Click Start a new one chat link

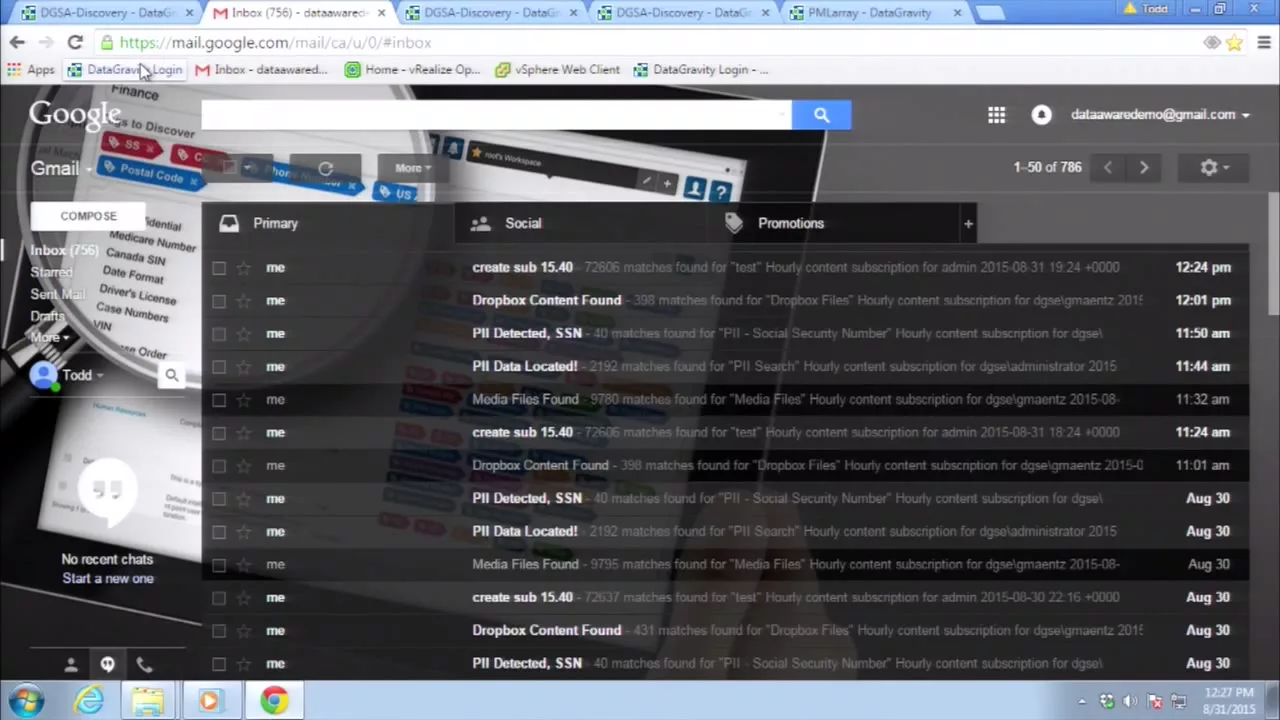pos(108,579)
